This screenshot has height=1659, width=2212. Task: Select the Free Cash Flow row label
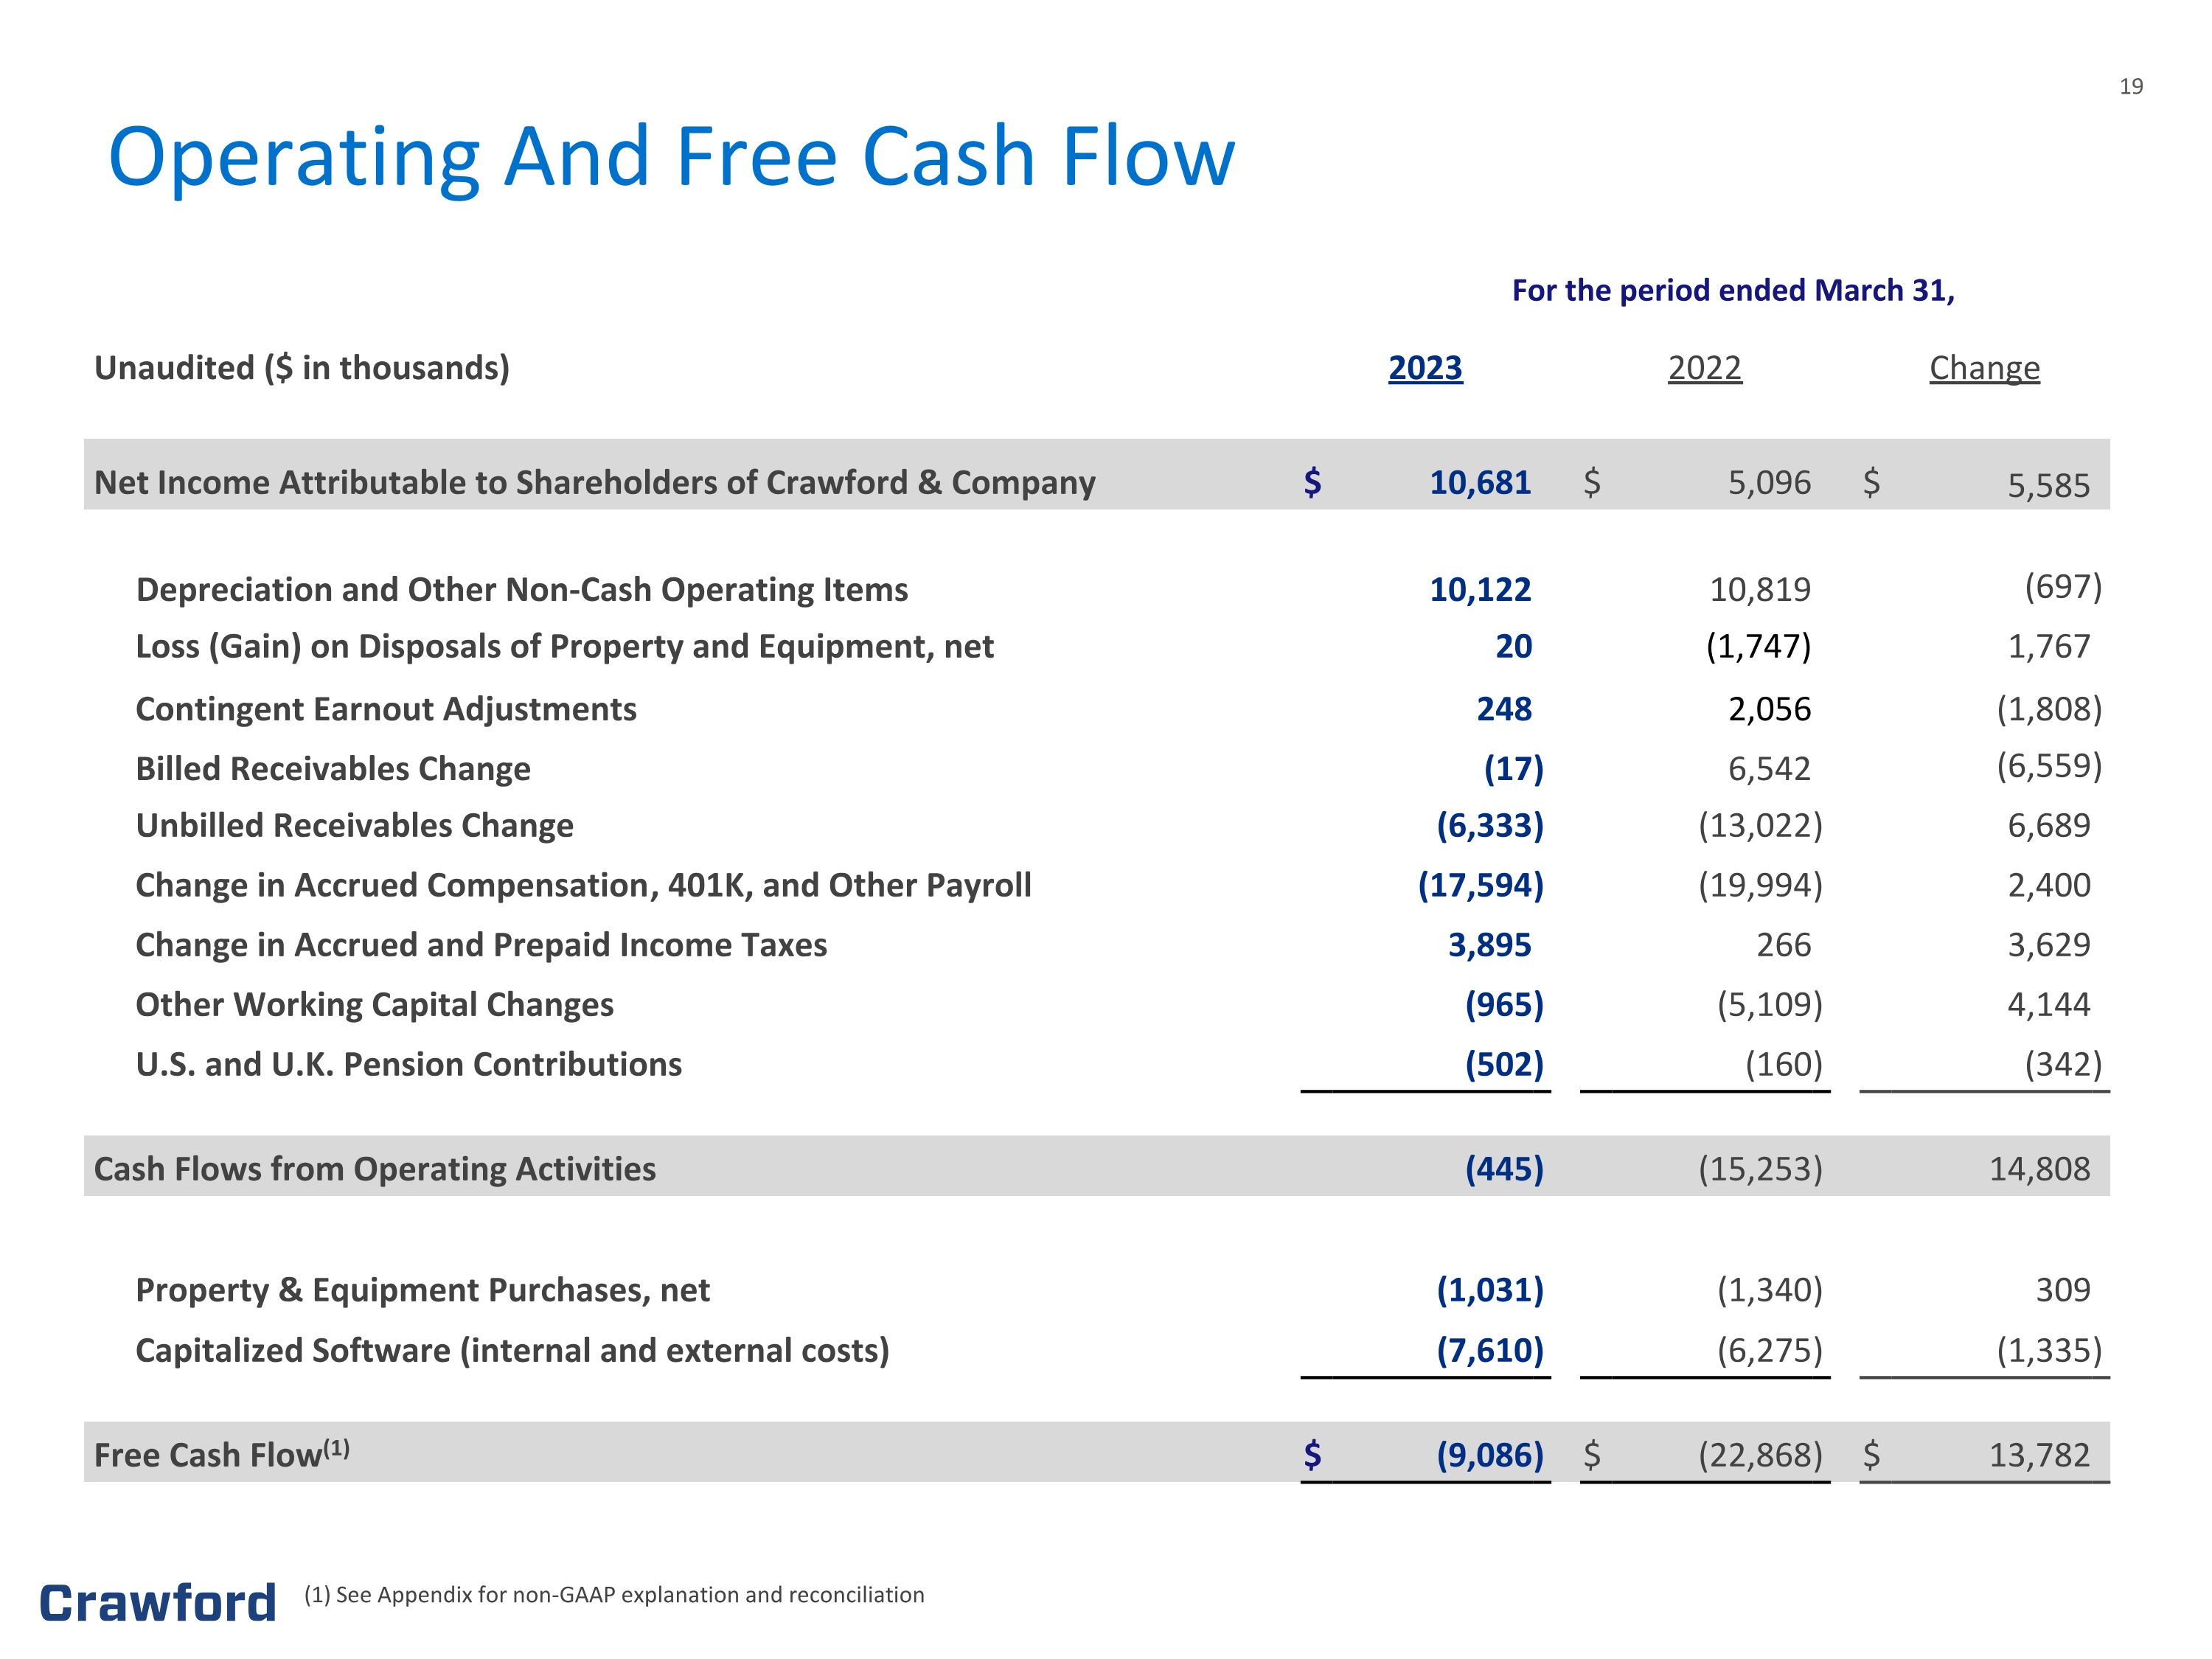(x=222, y=1453)
